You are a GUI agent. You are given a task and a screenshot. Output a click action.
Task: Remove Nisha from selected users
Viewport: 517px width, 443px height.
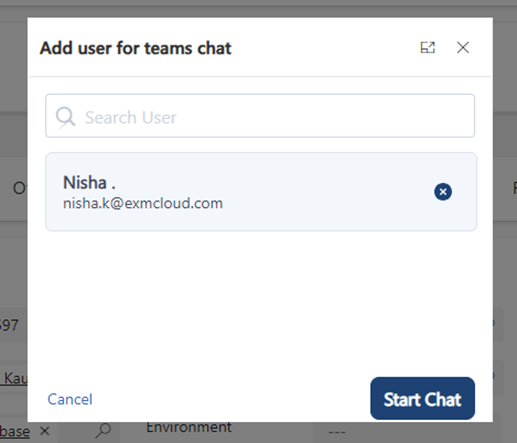coord(443,192)
